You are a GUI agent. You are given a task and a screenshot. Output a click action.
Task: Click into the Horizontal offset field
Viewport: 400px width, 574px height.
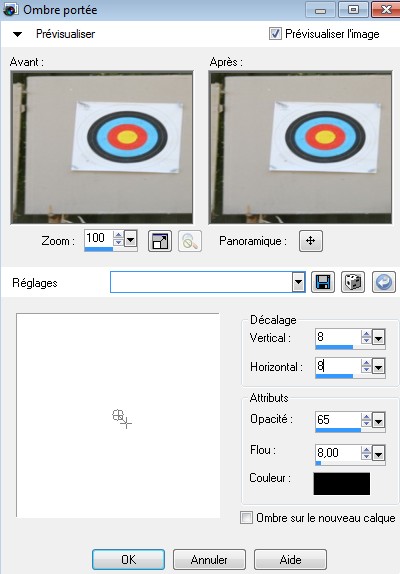coord(338,366)
